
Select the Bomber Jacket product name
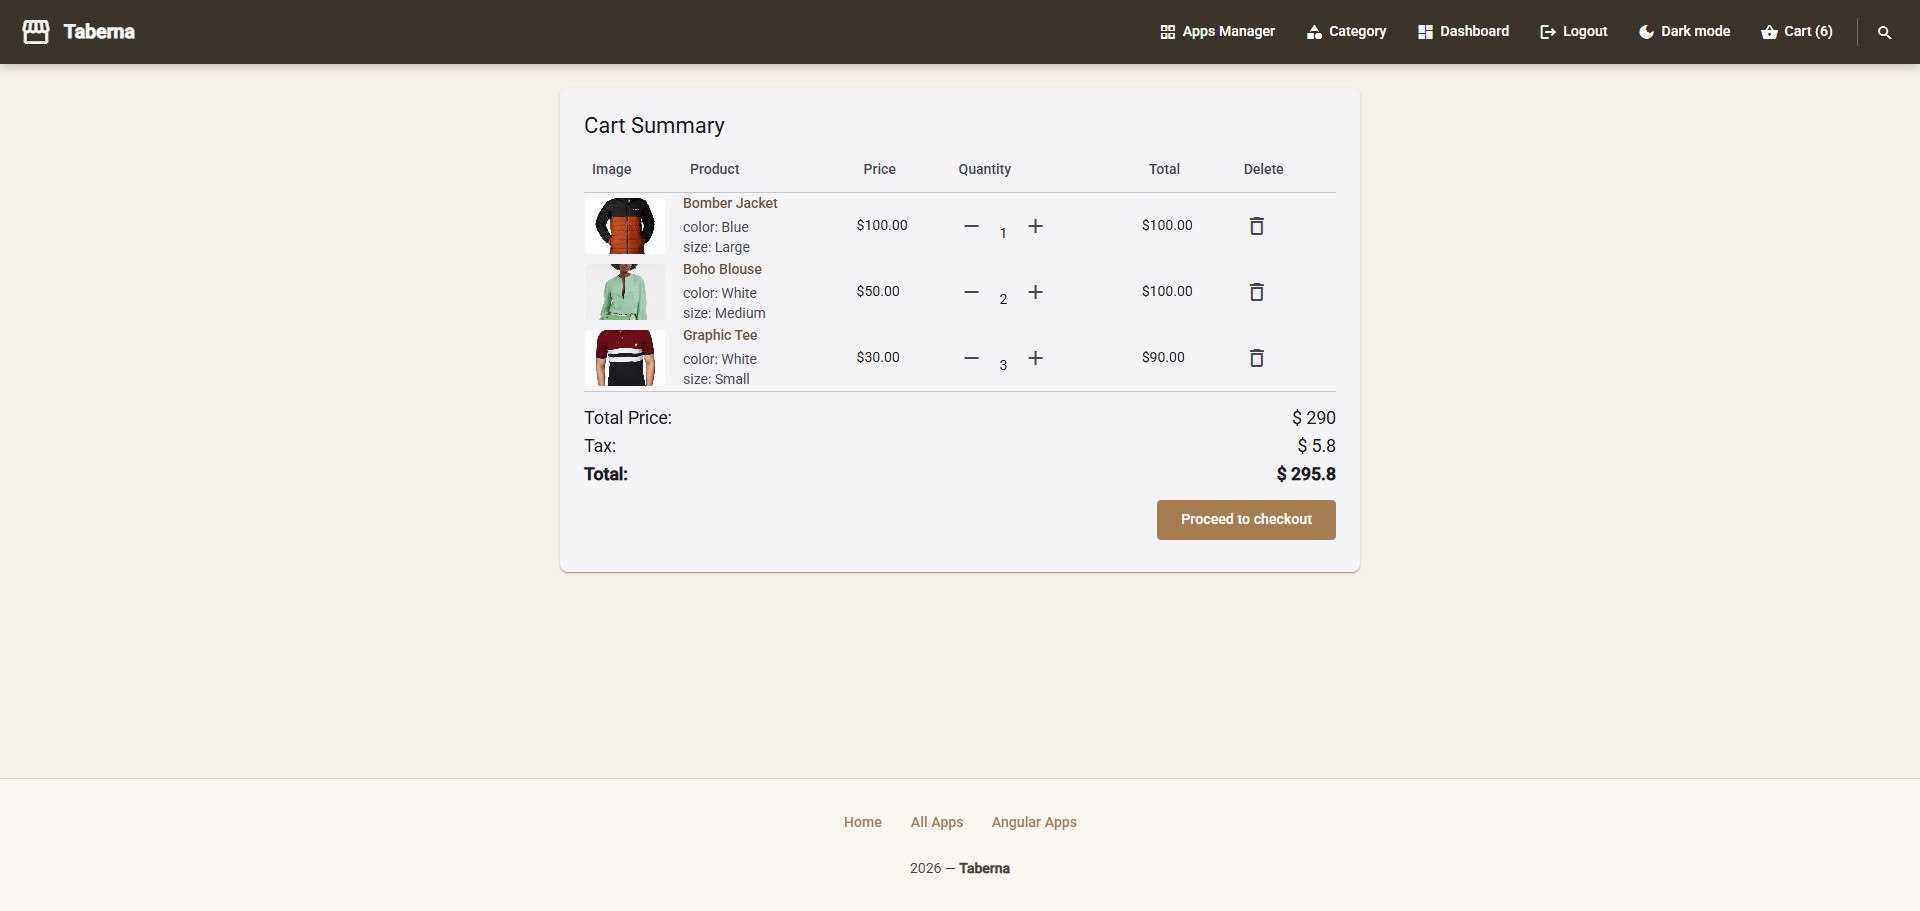point(730,203)
